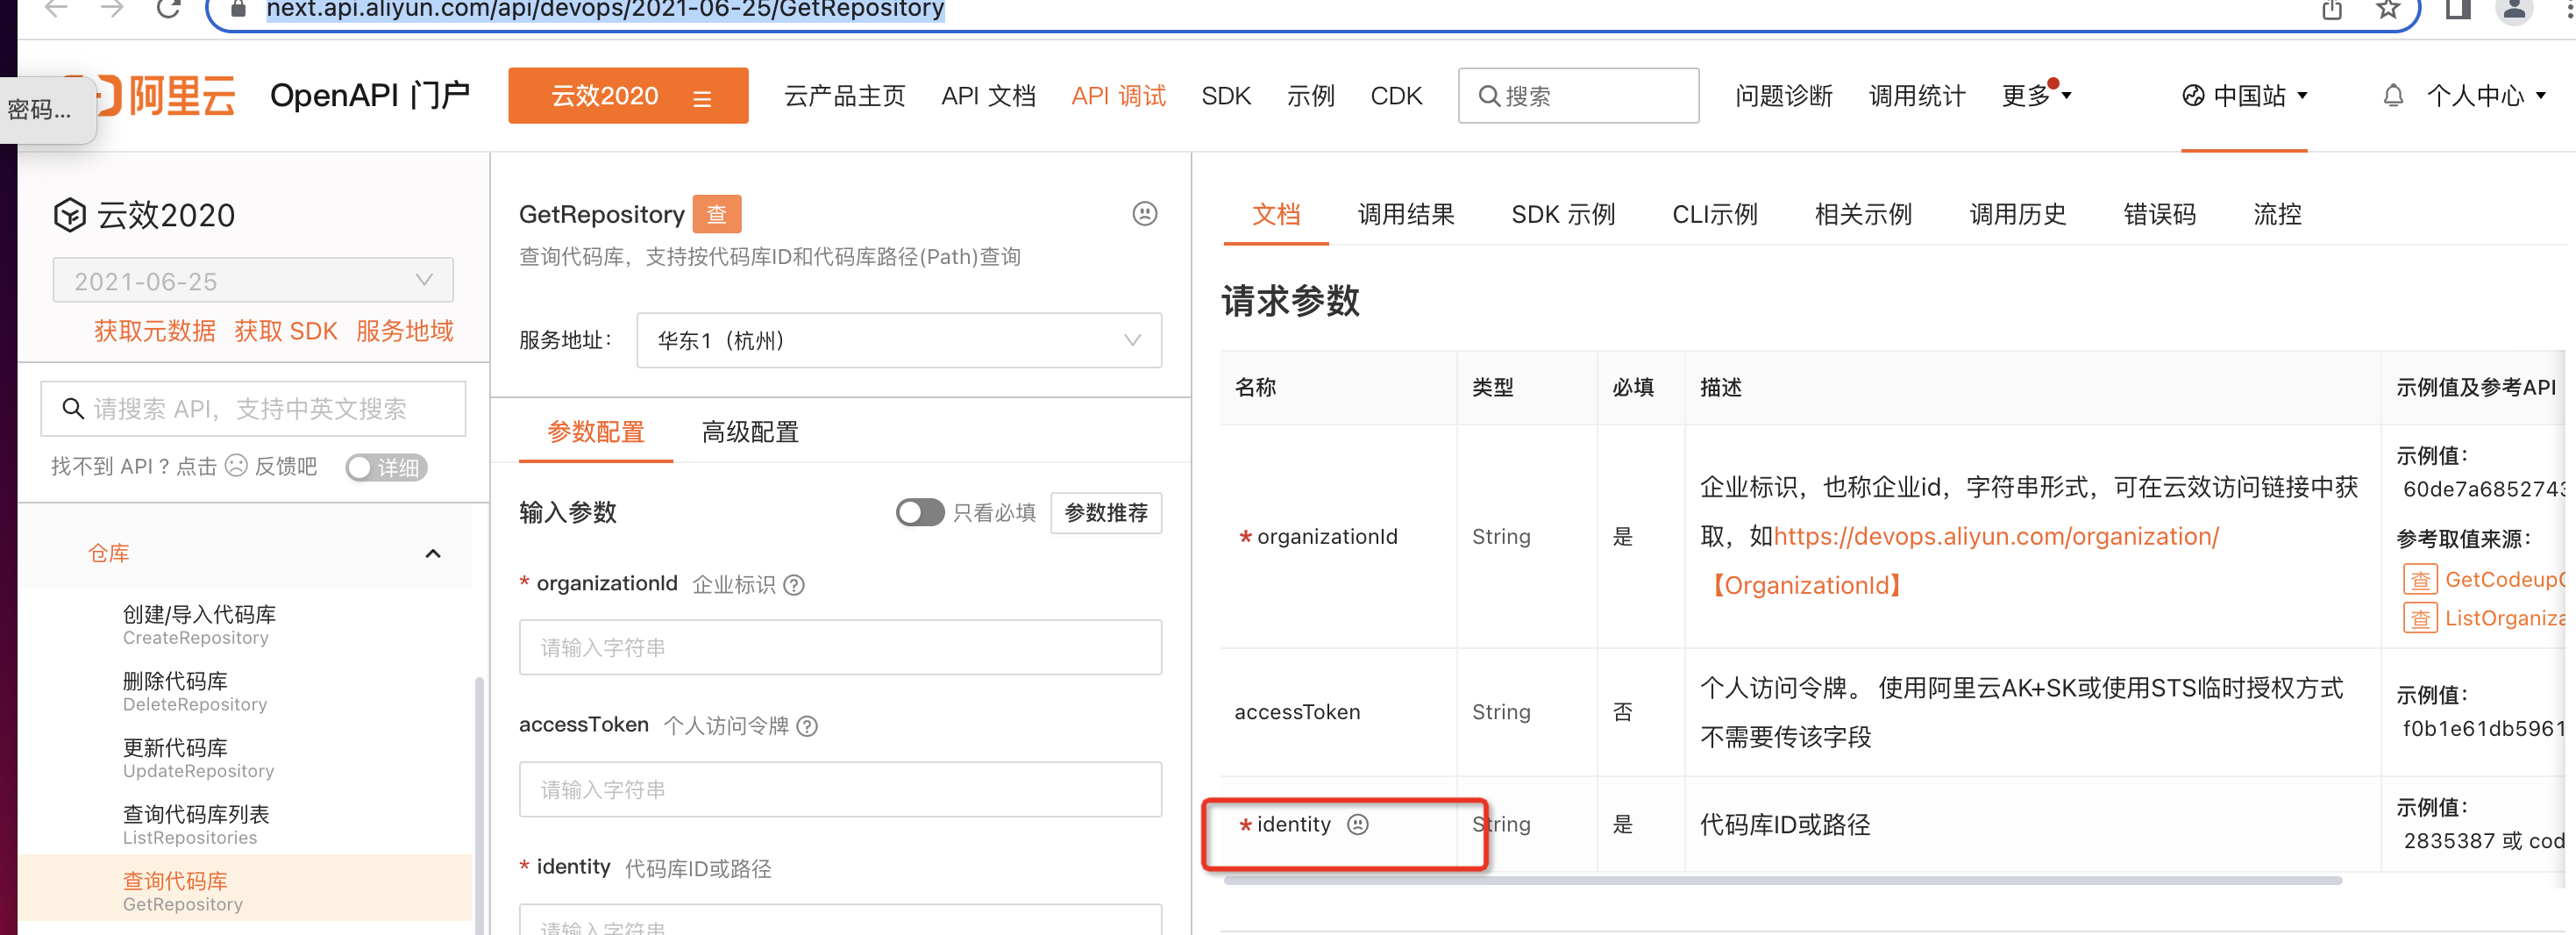Click the help icon next to 个人访问令牌
2576x935 pixels.
(807, 726)
